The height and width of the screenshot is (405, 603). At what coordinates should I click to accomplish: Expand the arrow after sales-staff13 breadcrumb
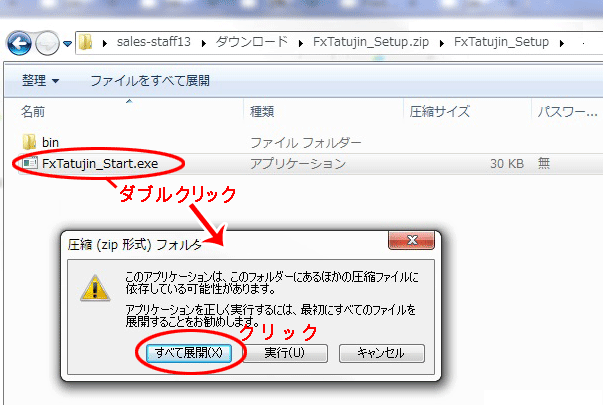point(204,43)
